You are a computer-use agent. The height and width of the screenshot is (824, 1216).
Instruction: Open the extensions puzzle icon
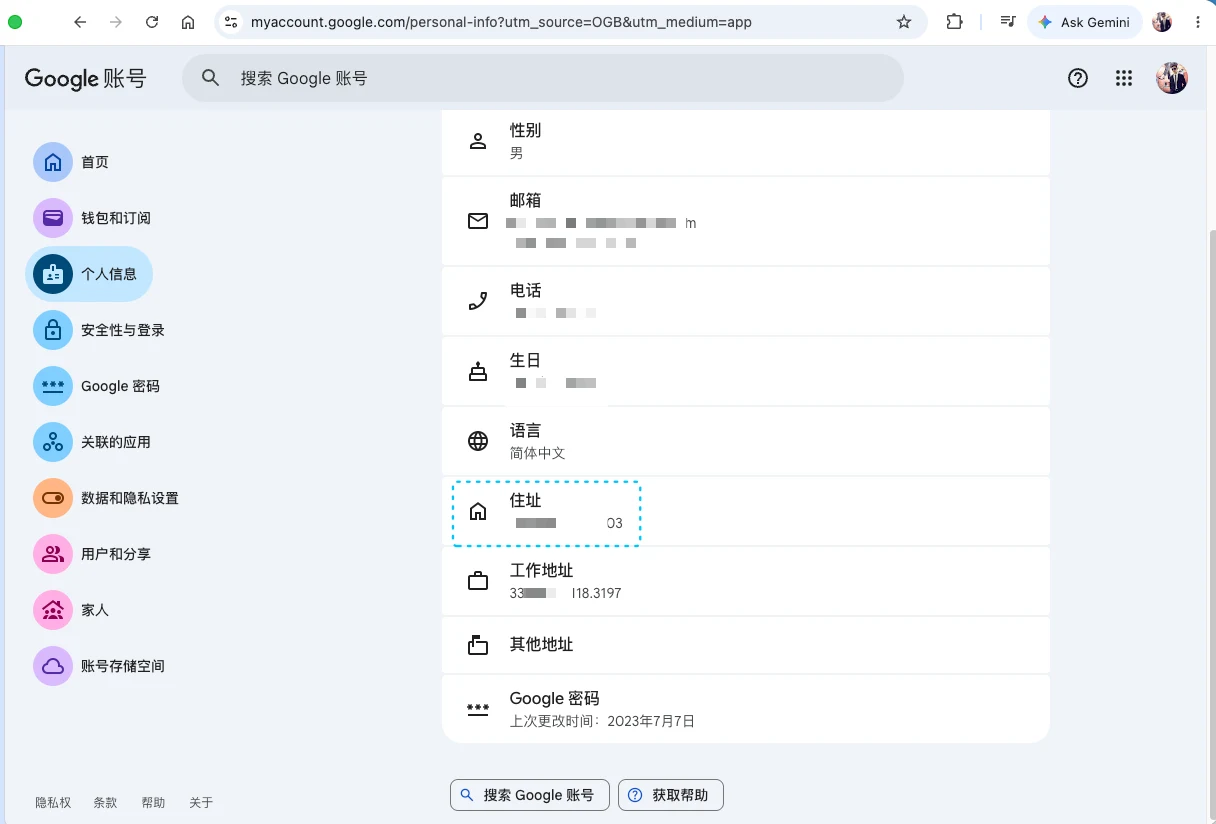(x=954, y=22)
